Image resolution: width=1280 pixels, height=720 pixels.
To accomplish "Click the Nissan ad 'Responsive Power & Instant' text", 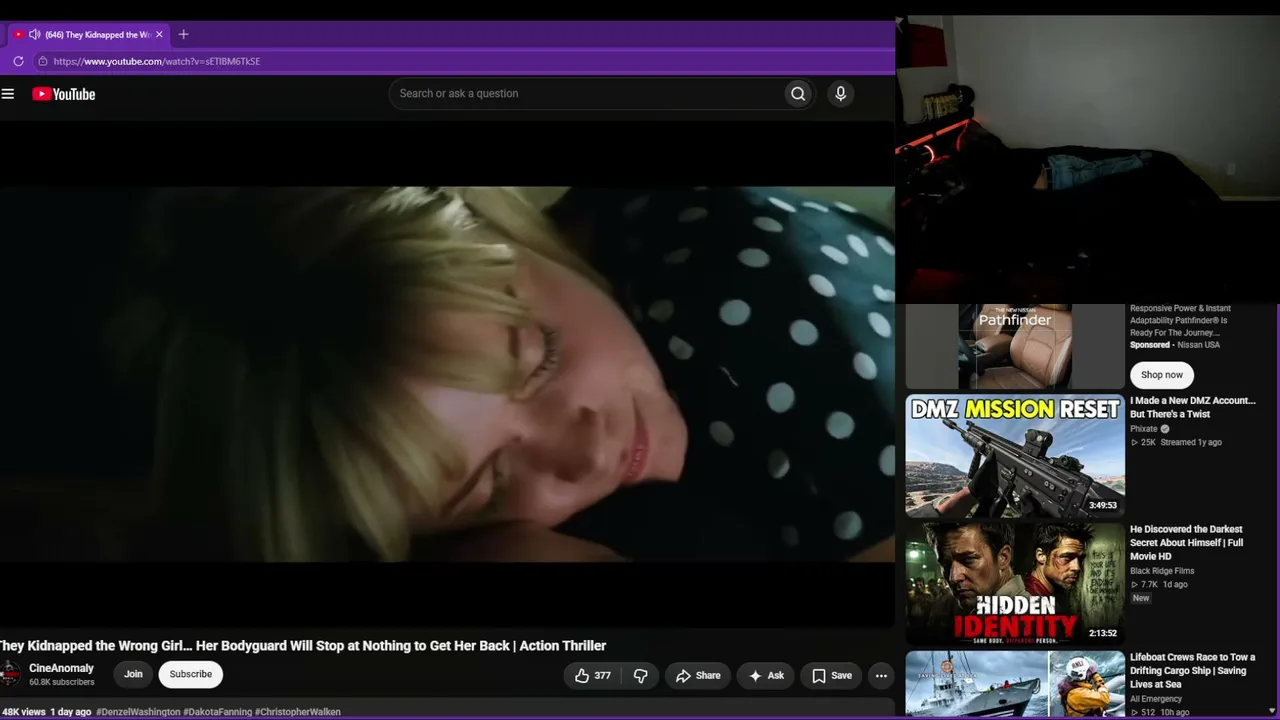I will [x=1181, y=320].
